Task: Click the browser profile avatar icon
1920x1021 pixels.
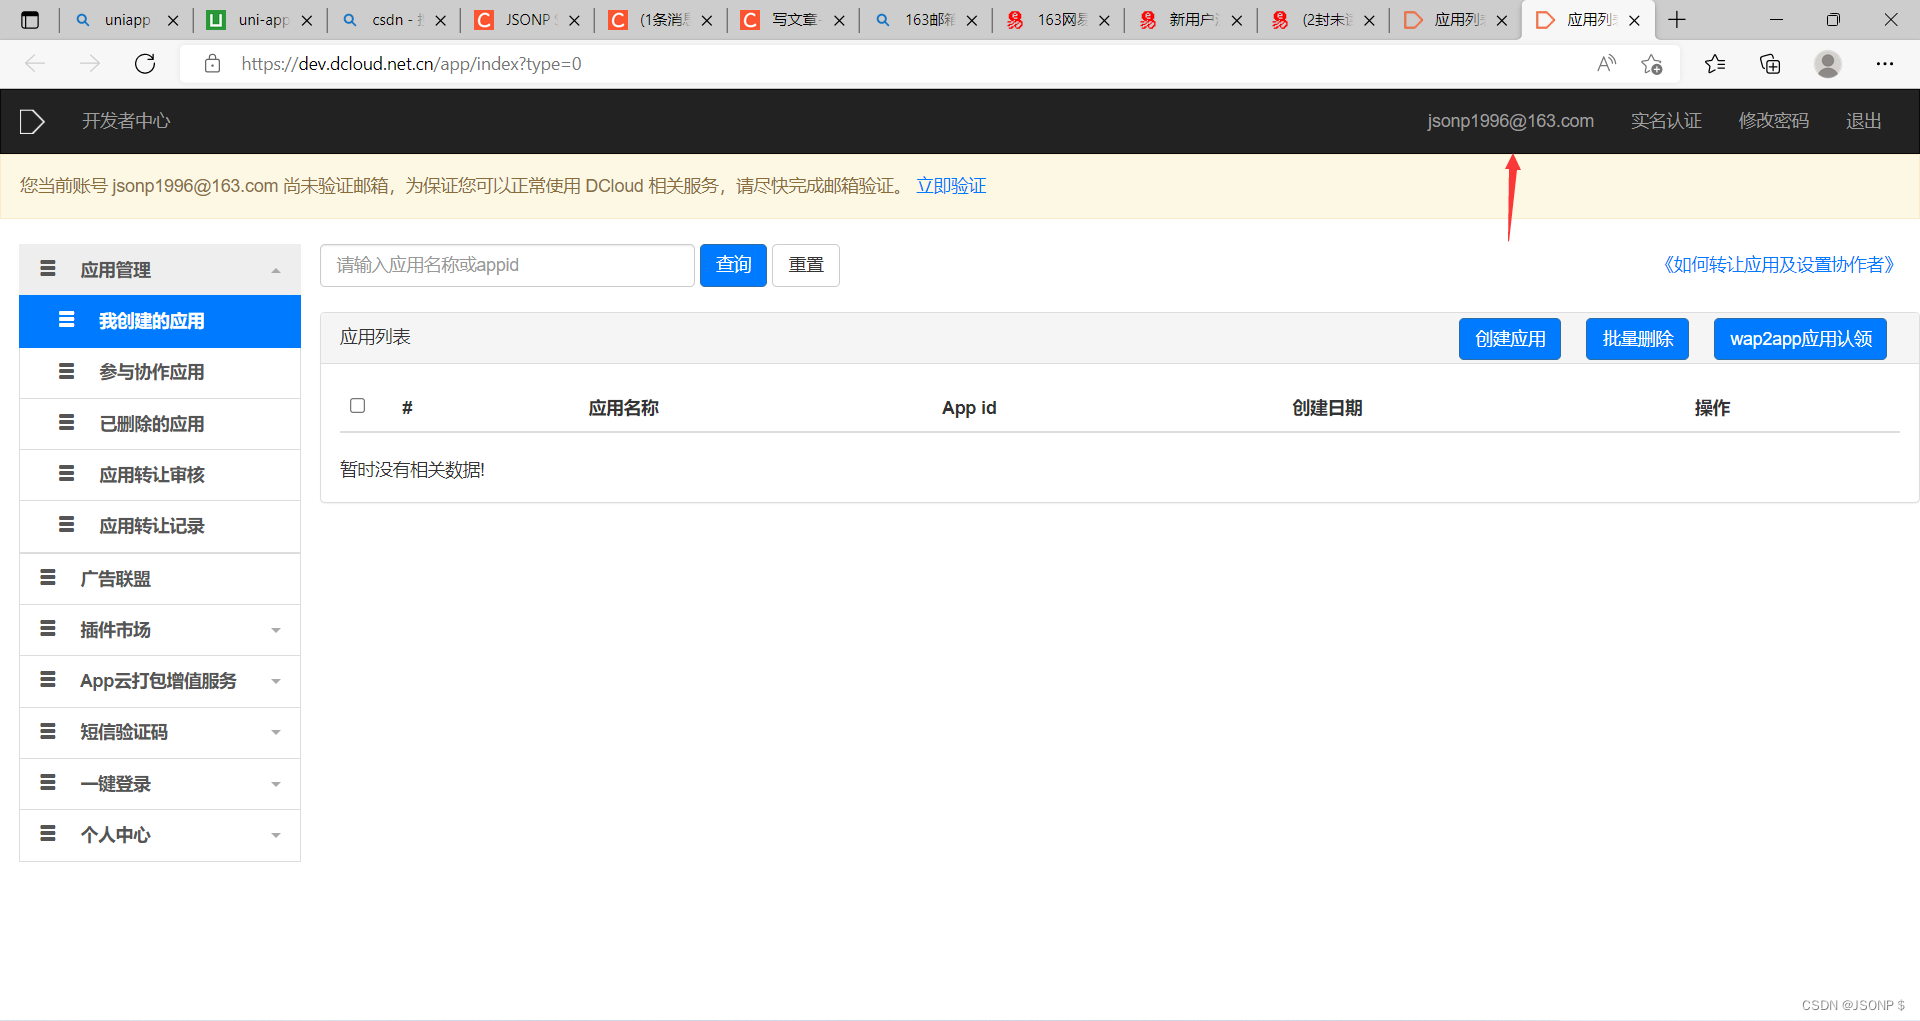Action: (x=1827, y=63)
